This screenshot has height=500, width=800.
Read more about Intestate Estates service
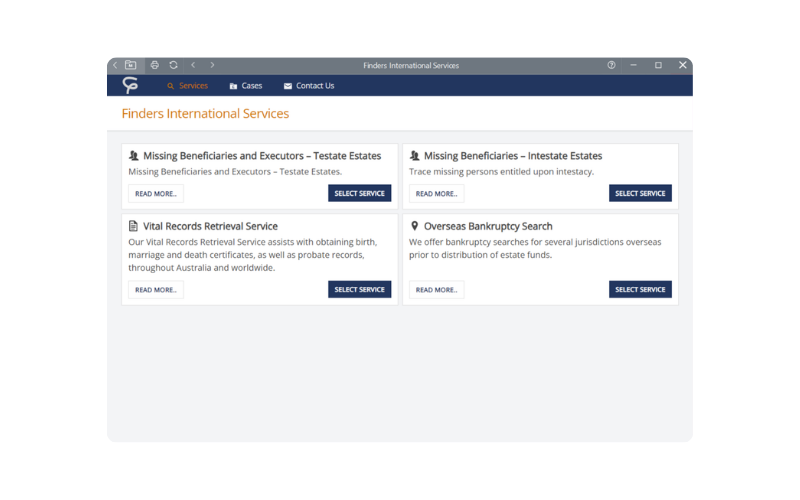click(x=436, y=194)
